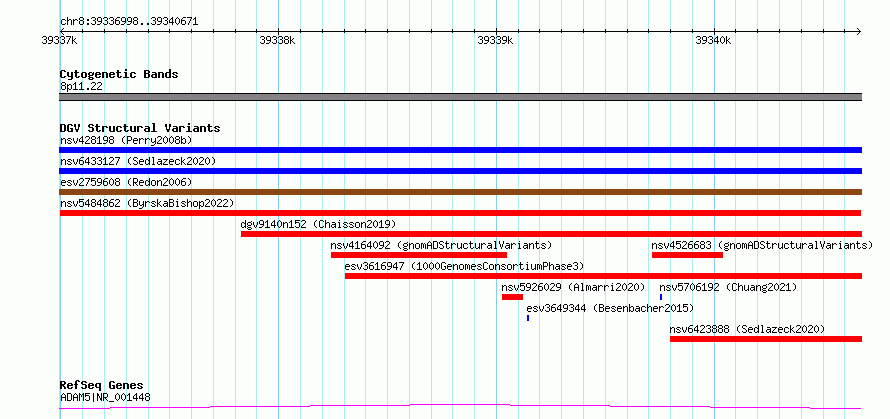Select the magenta ADAM5 gene track line

point(460,407)
